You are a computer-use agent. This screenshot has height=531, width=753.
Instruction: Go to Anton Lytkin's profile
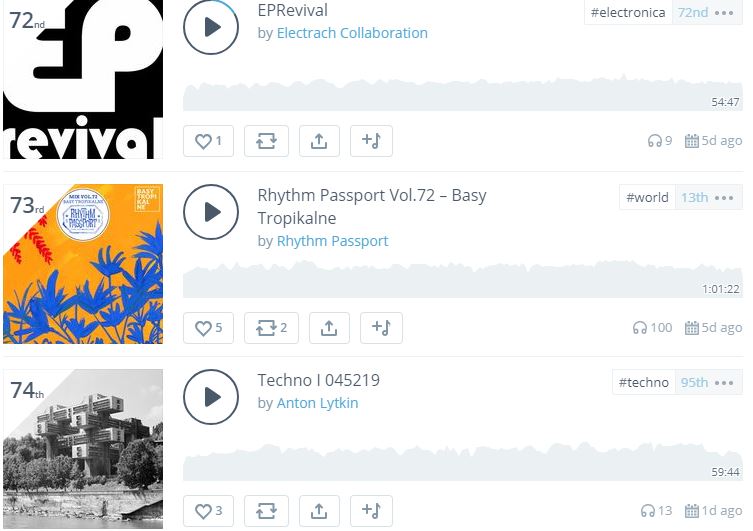(x=317, y=403)
